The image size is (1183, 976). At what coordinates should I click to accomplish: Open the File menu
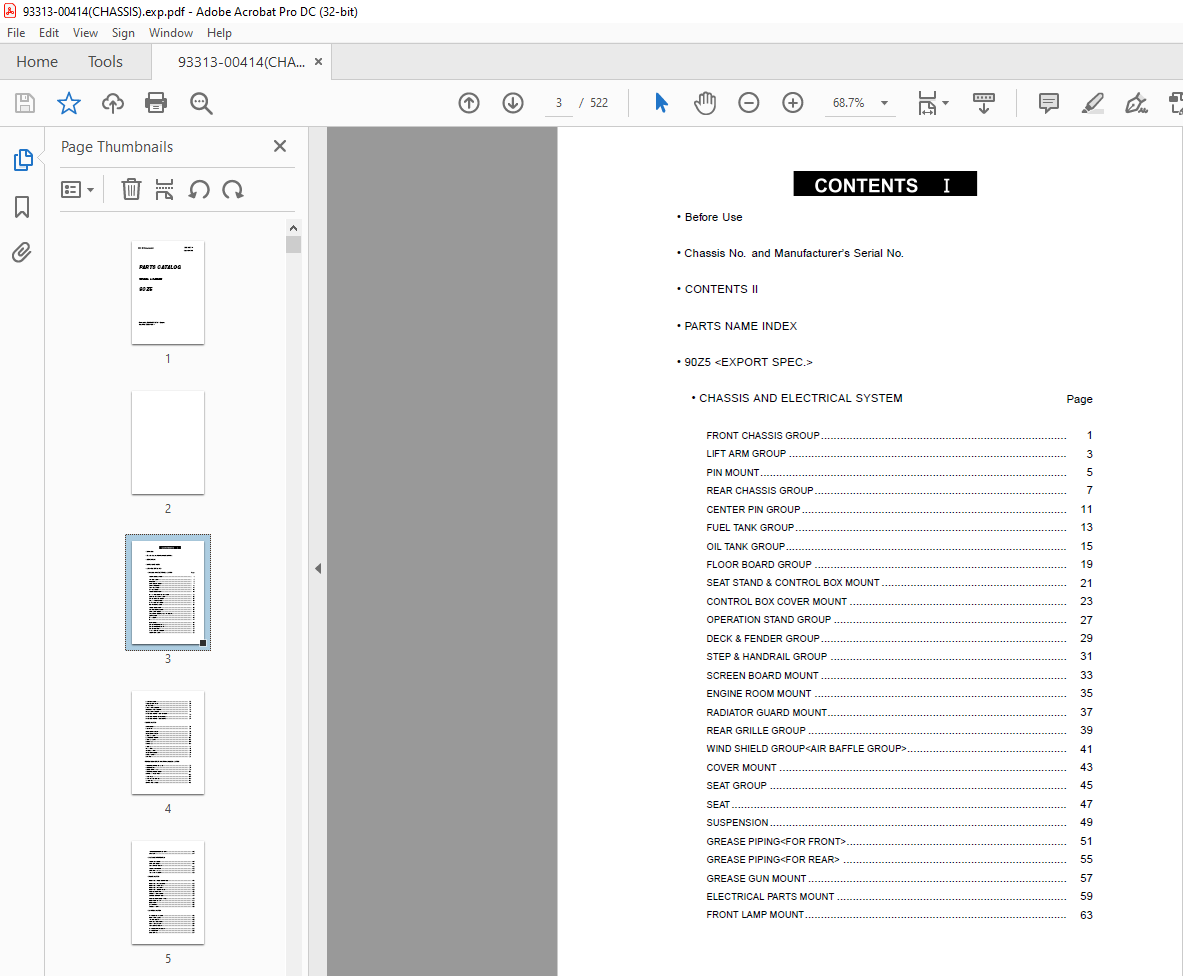[x=16, y=32]
